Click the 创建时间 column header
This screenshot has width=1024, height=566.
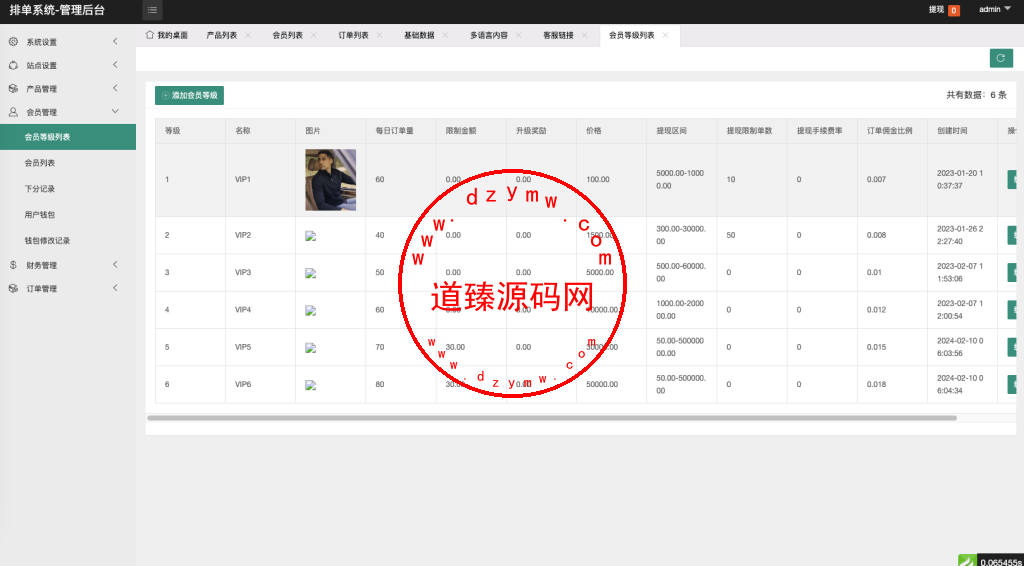tap(963, 131)
